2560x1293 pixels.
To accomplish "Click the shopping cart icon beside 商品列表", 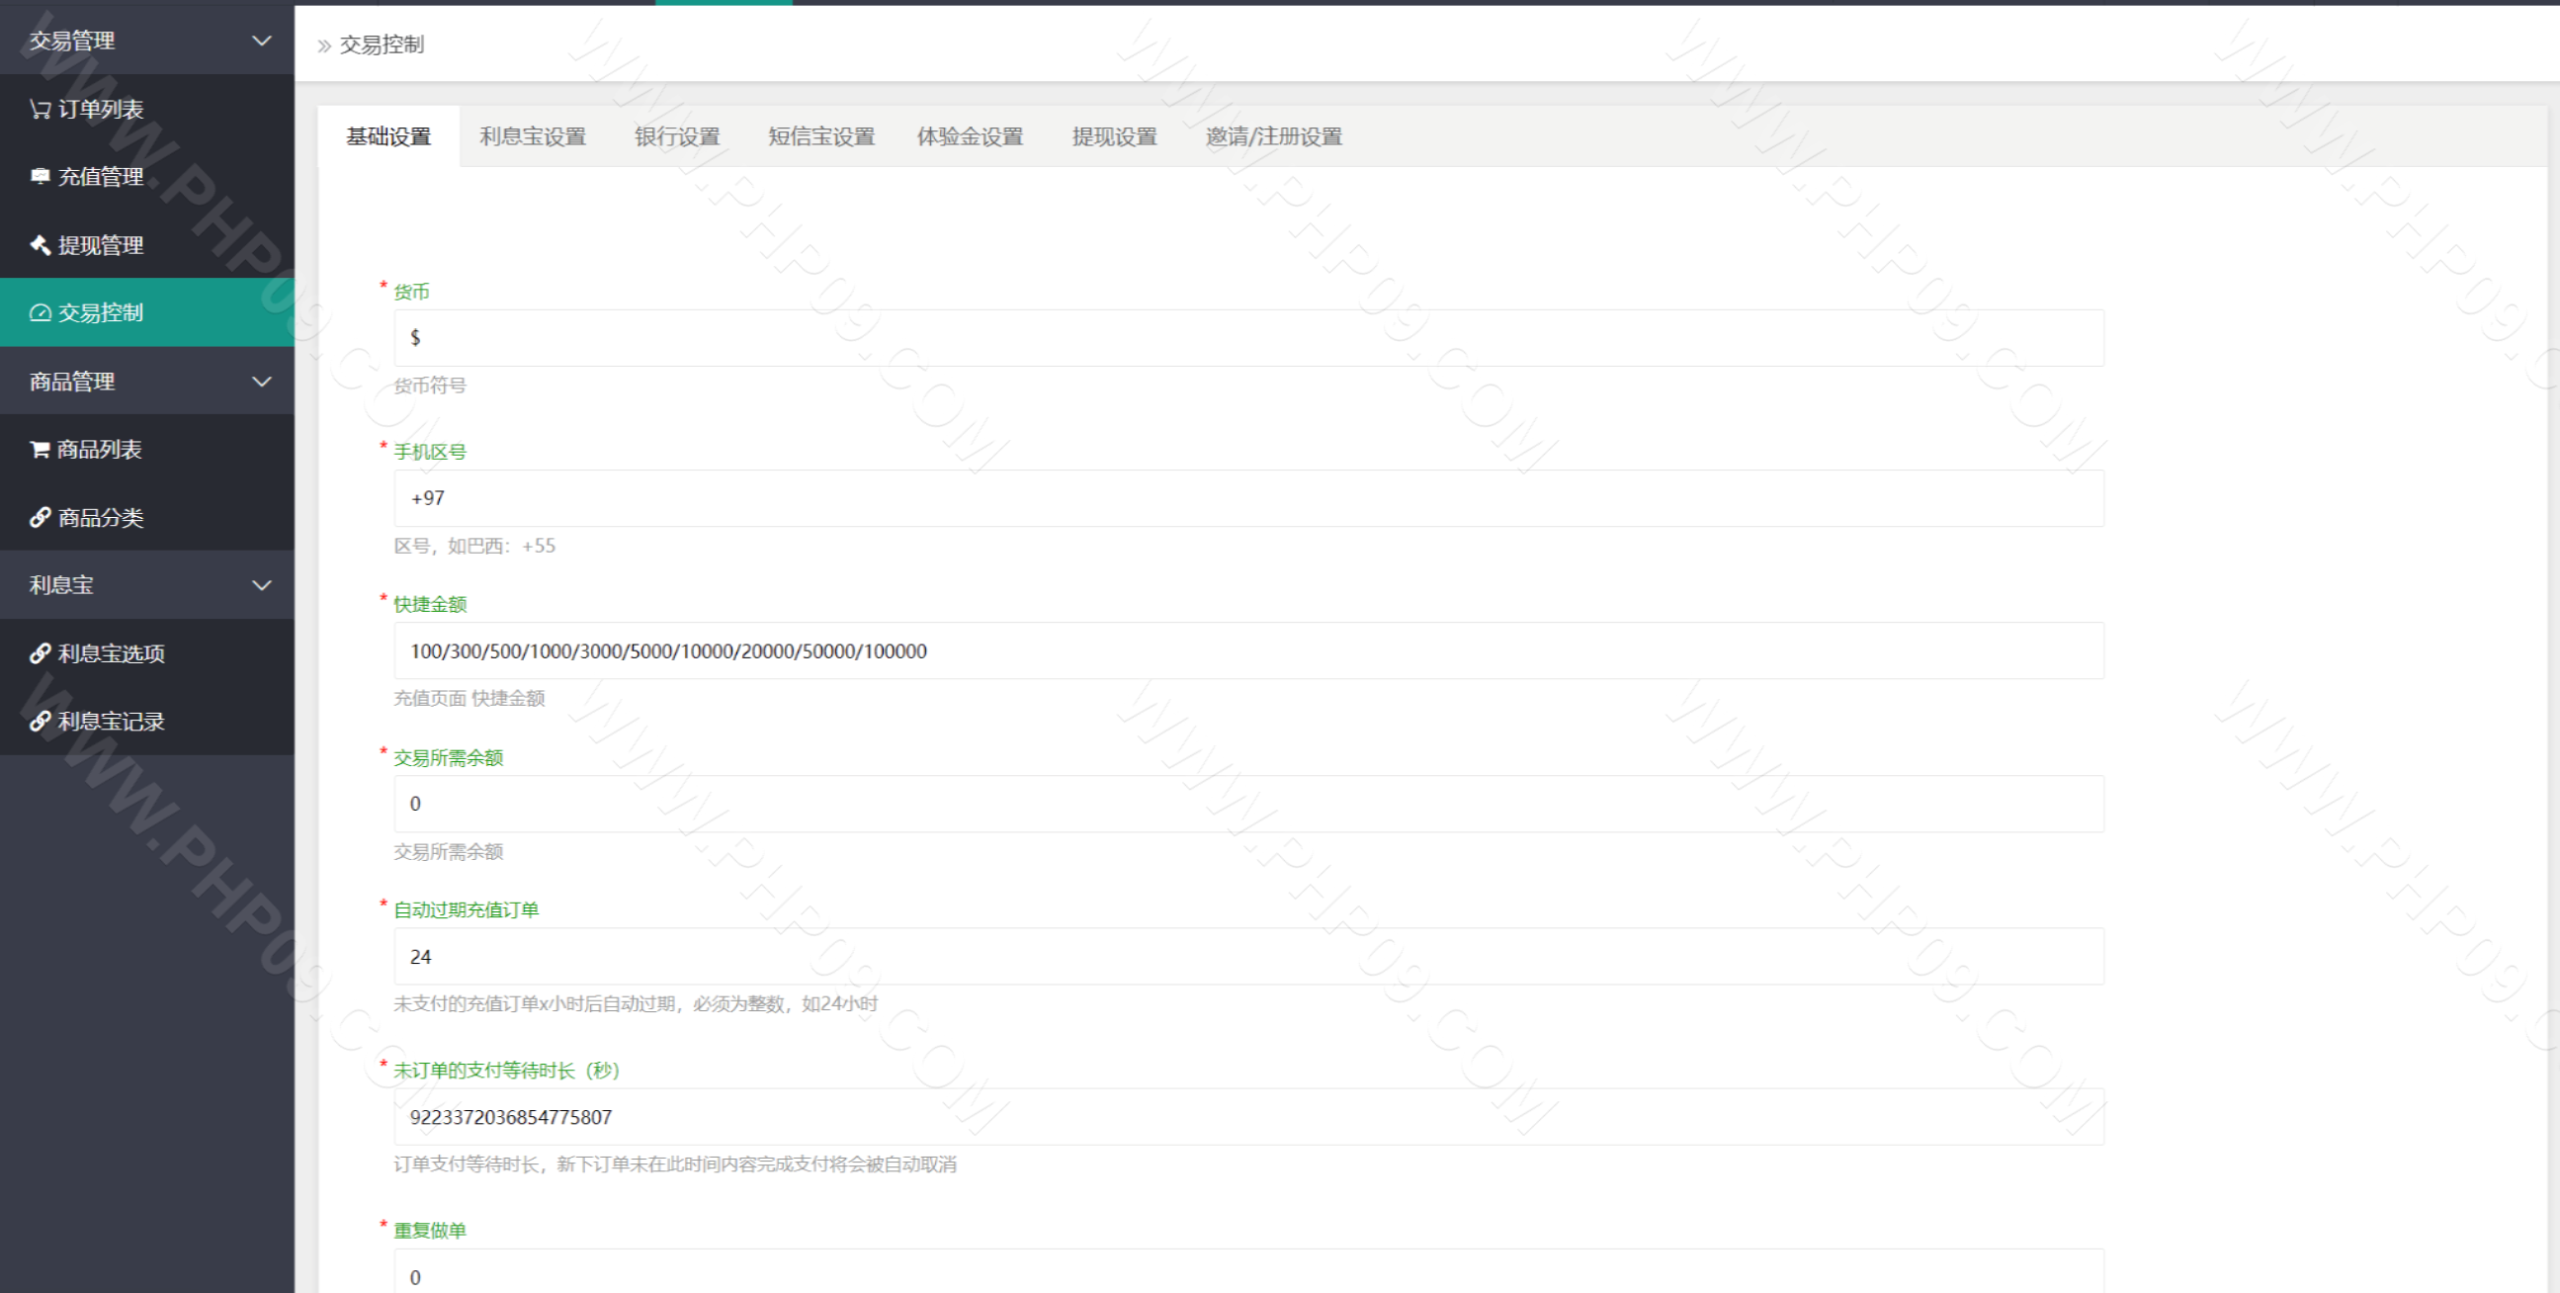I will [x=40, y=450].
